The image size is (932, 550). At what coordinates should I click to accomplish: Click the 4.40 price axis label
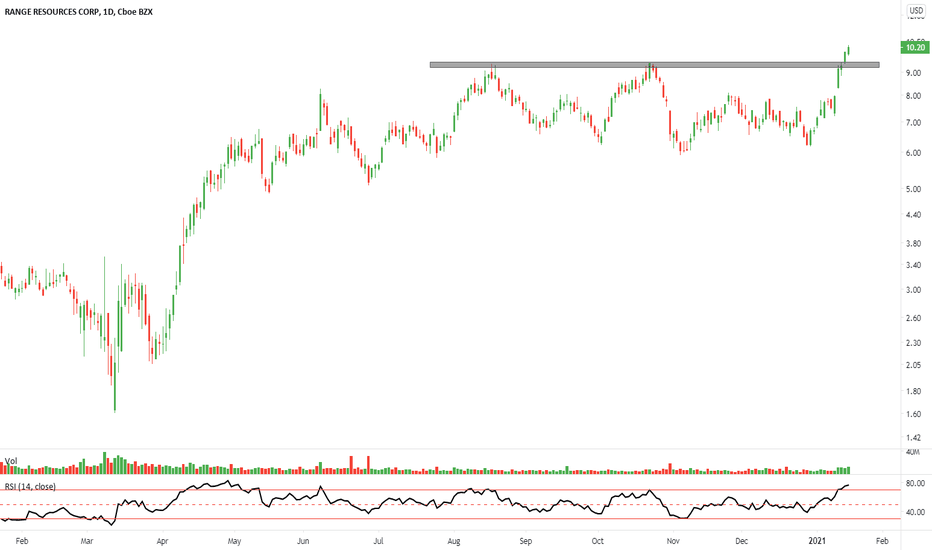[914, 215]
